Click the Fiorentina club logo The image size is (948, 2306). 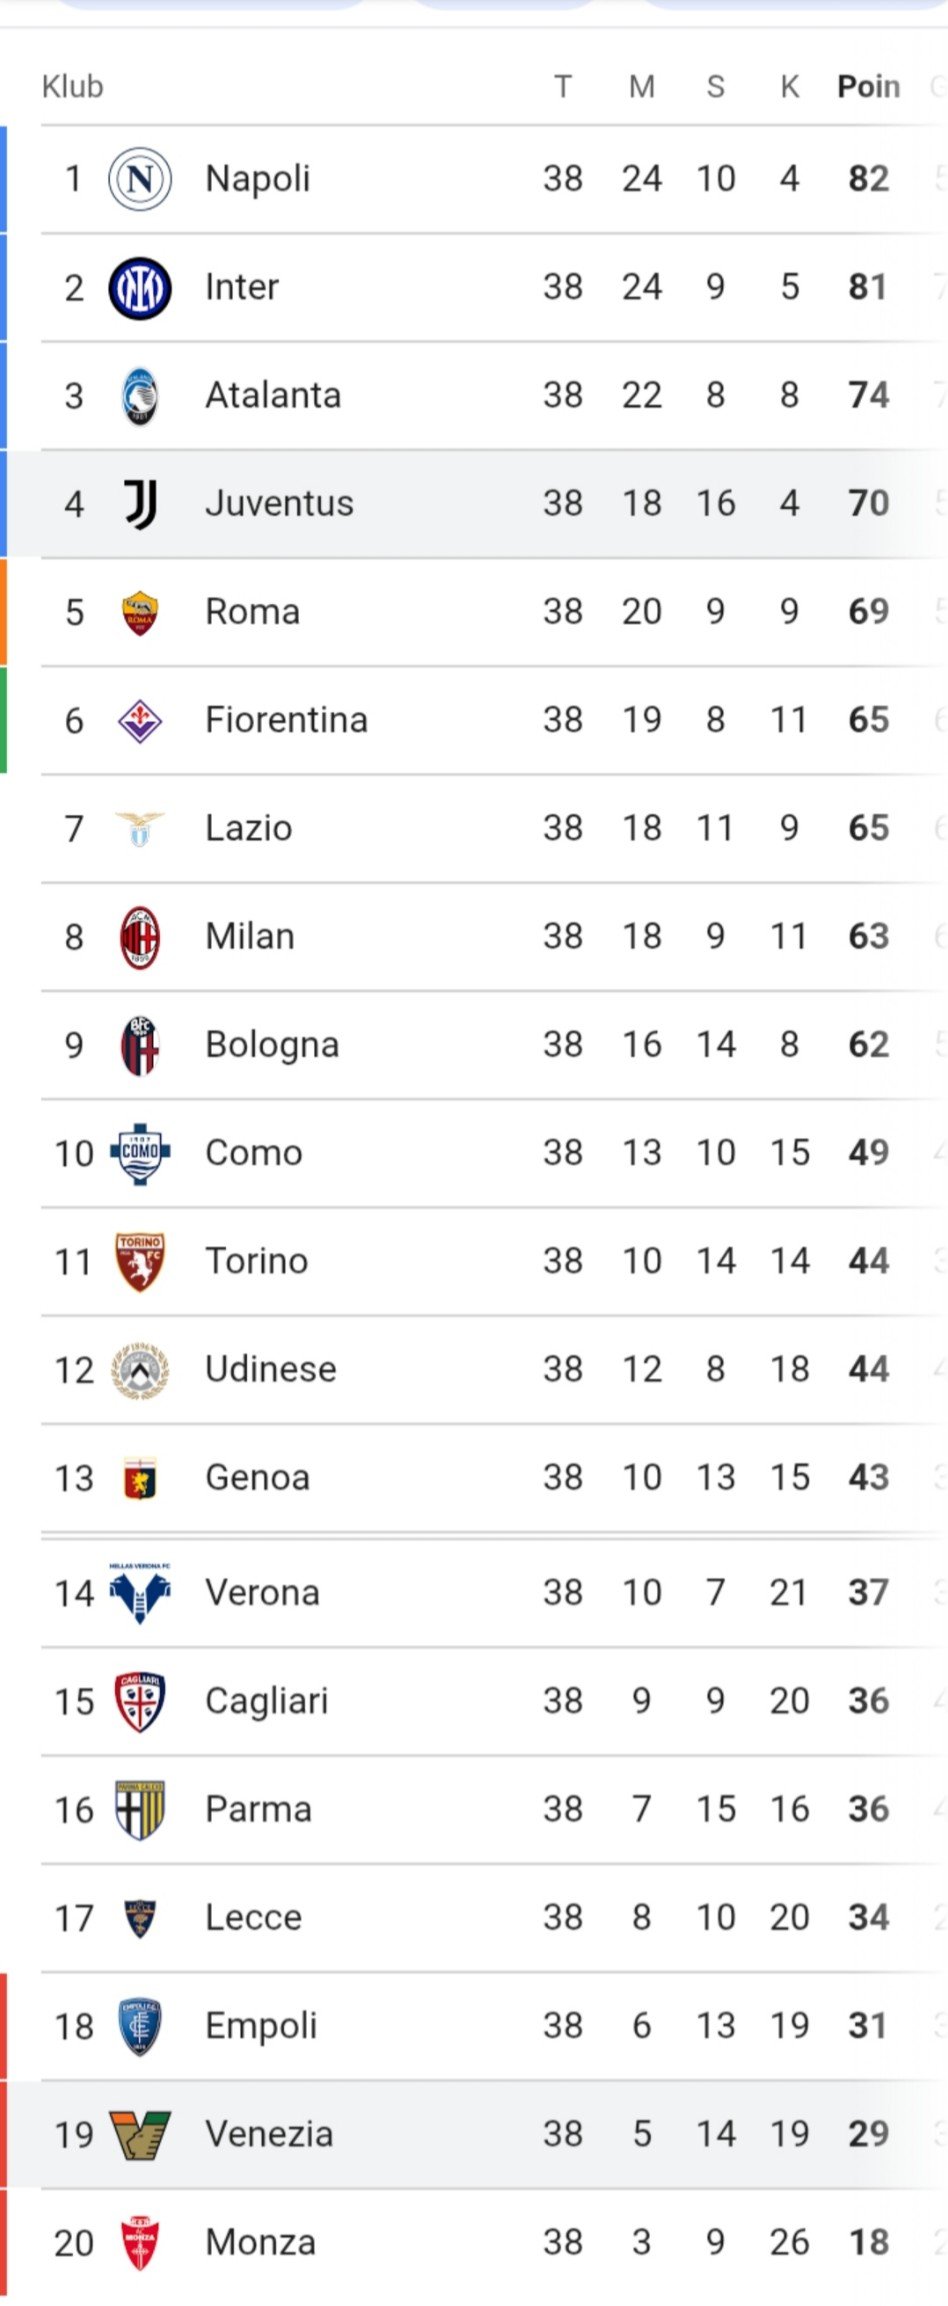point(140,721)
